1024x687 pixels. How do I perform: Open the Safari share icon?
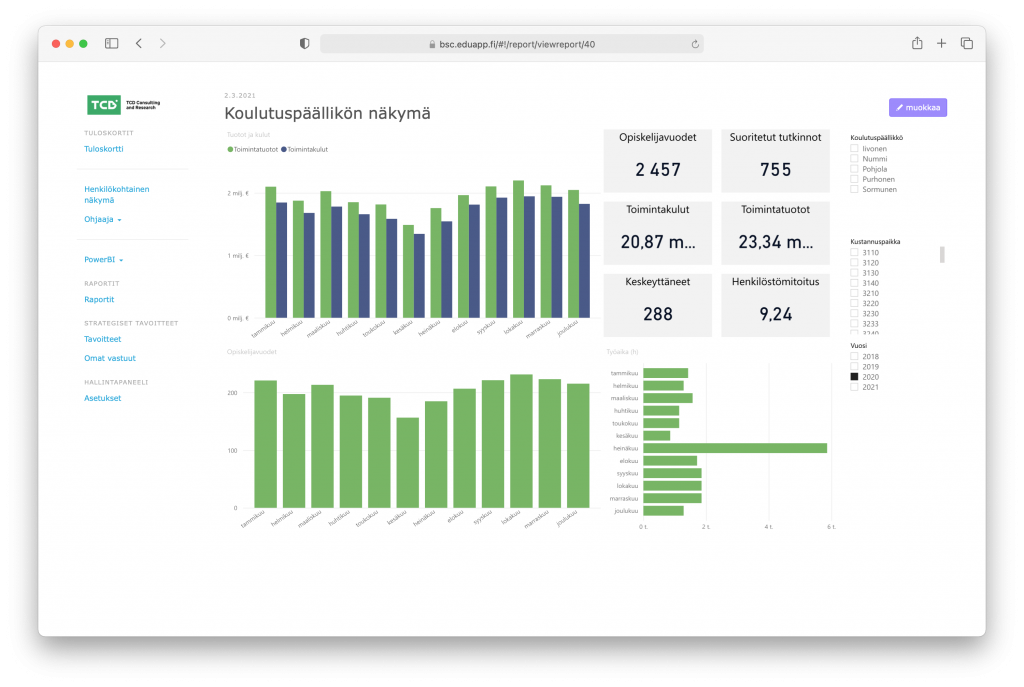point(917,43)
